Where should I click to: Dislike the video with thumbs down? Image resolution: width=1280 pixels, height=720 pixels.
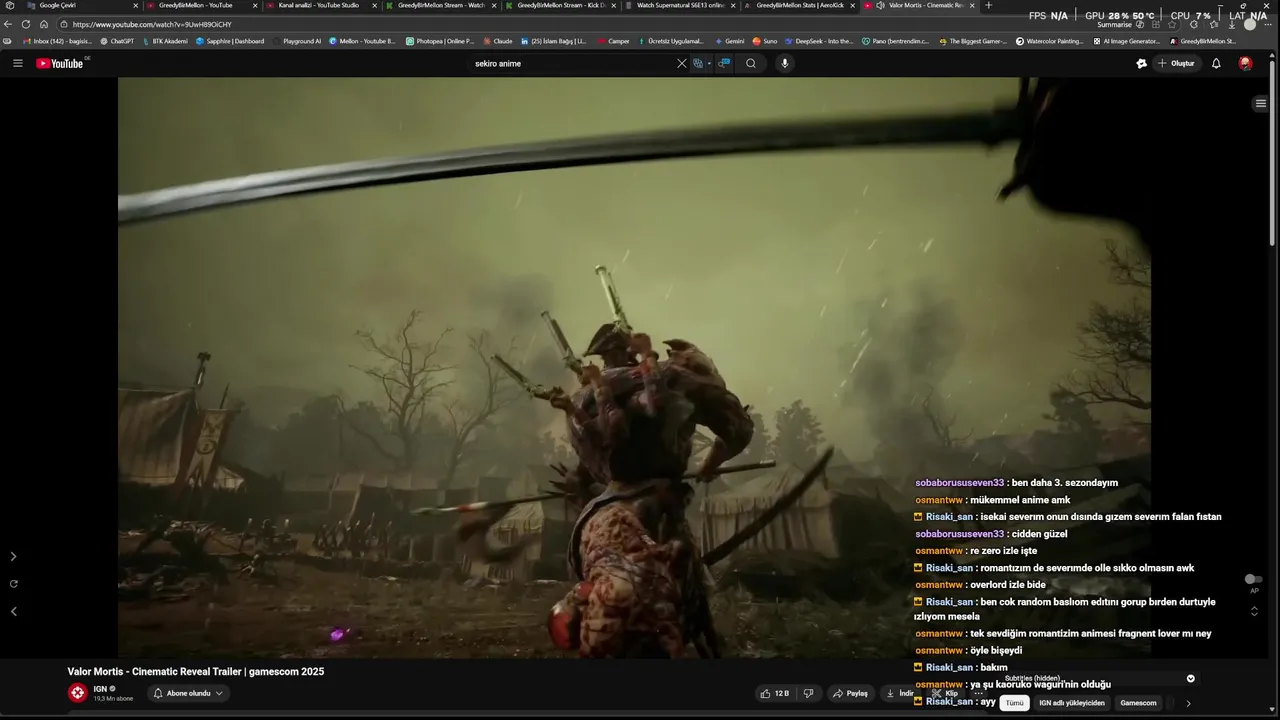pyautogui.click(x=809, y=693)
